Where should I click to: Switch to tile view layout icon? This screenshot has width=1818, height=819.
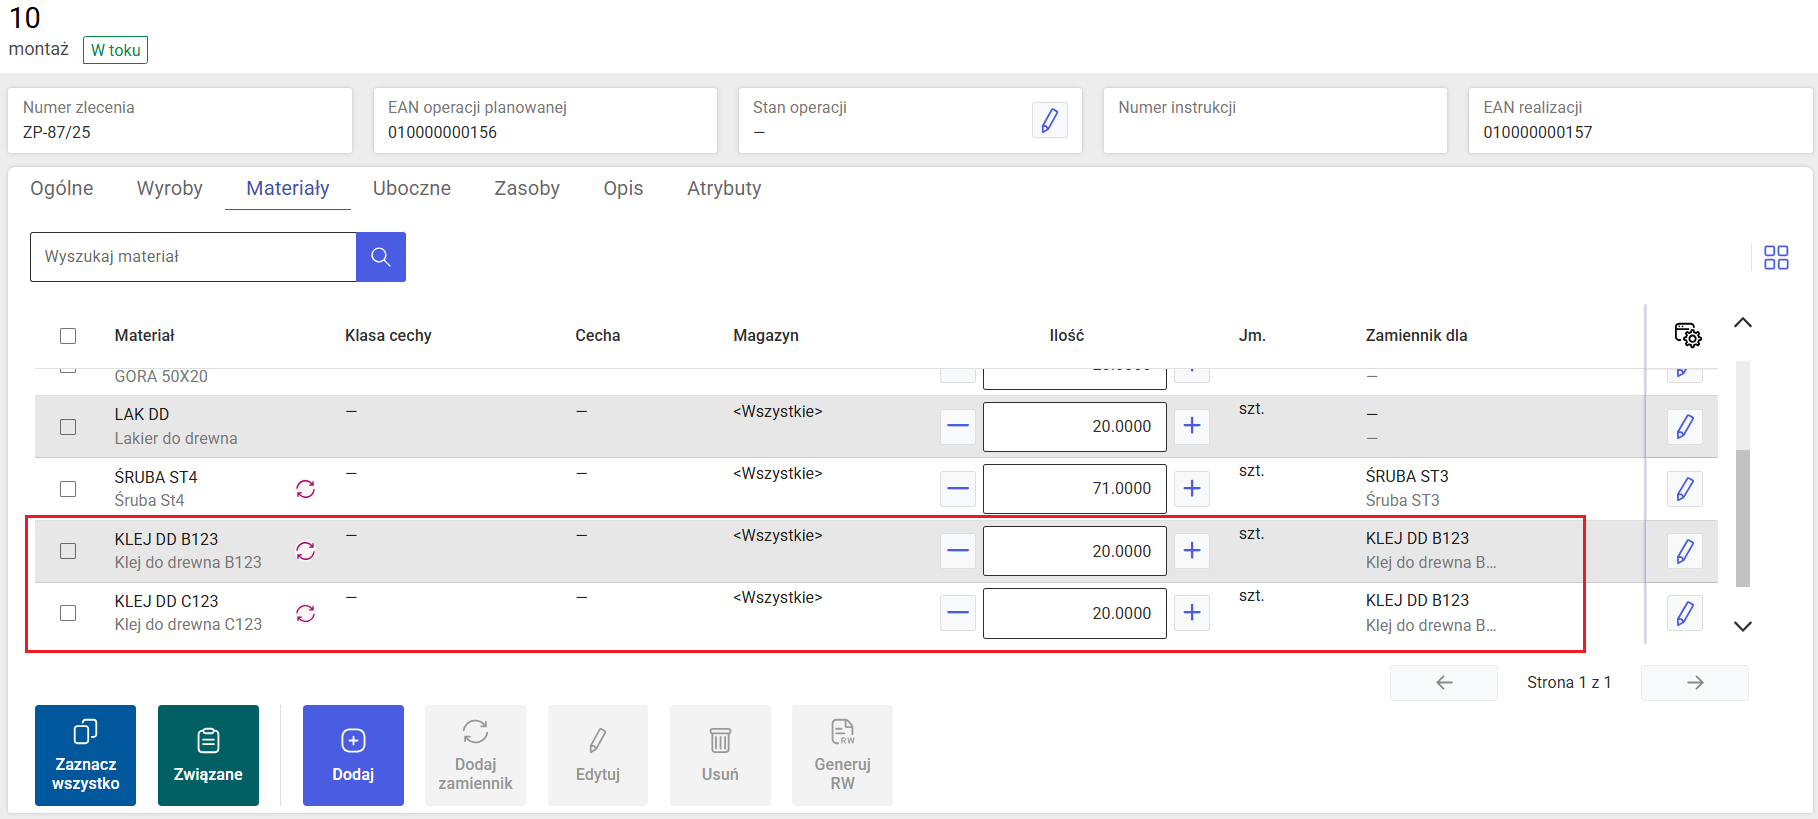click(1776, 258)
